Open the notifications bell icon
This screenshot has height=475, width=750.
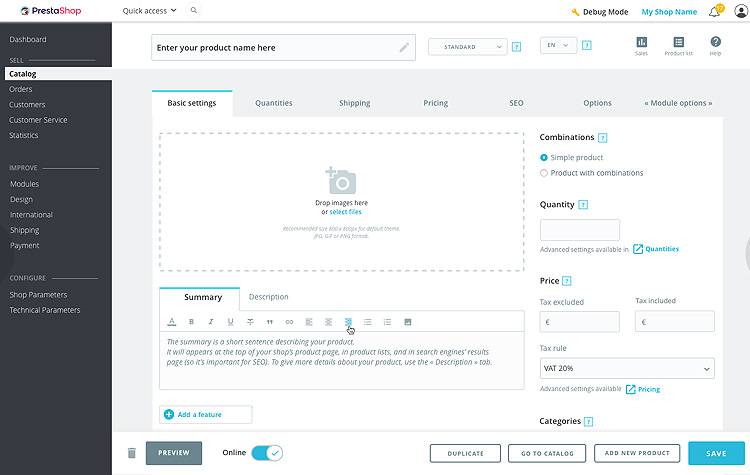(715, 11)
